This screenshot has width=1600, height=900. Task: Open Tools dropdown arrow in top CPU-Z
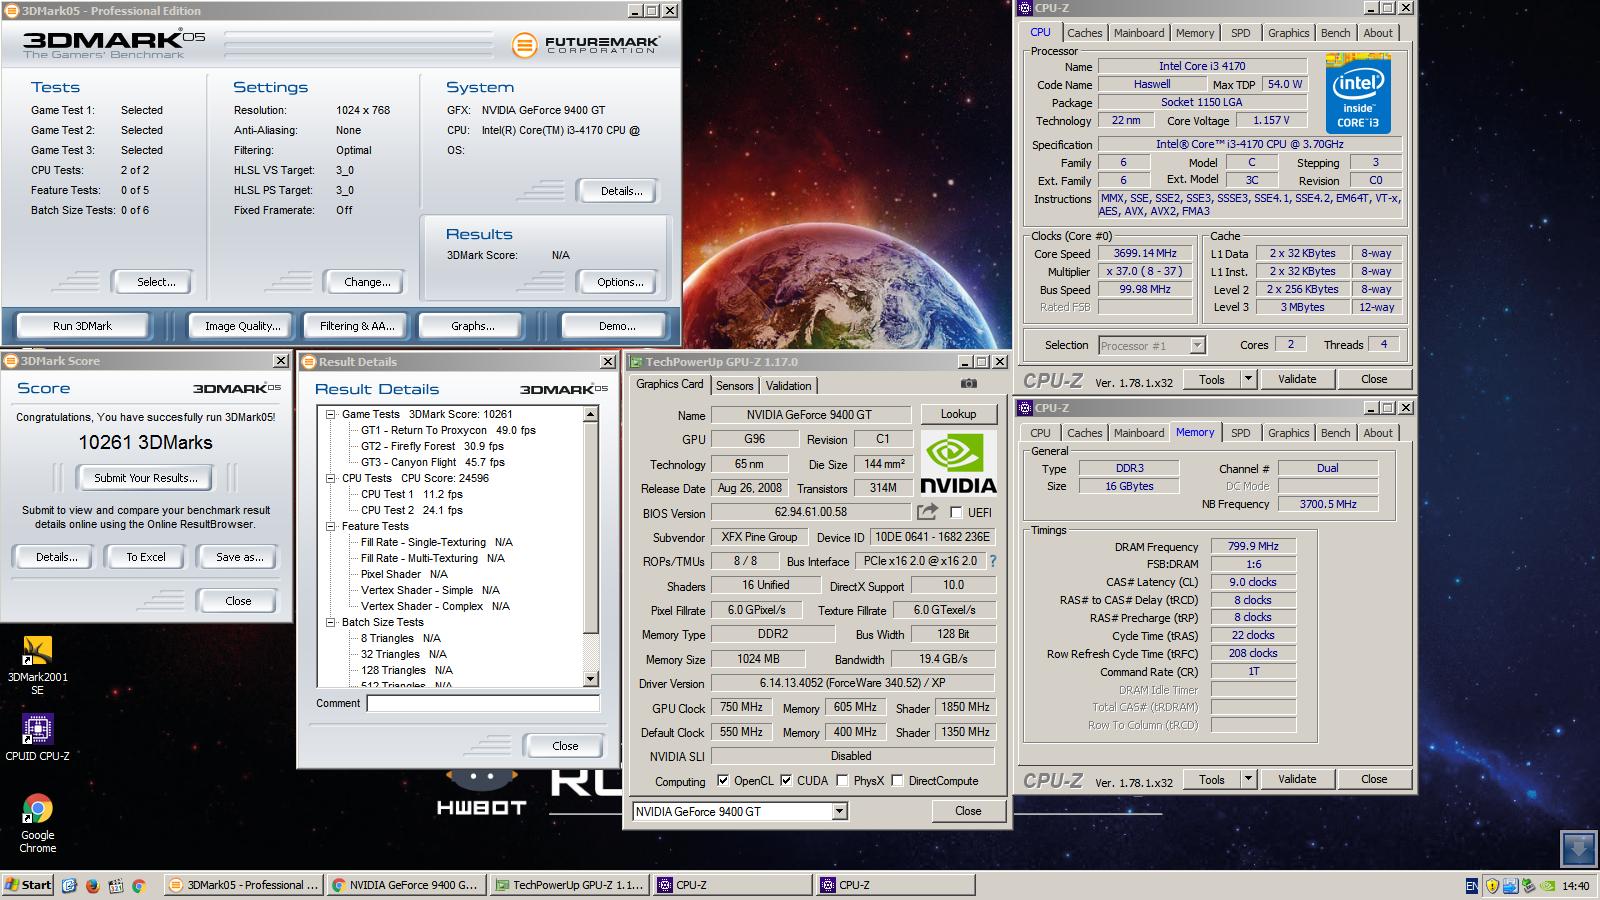pyautogui.click(x=1247, y=379)
